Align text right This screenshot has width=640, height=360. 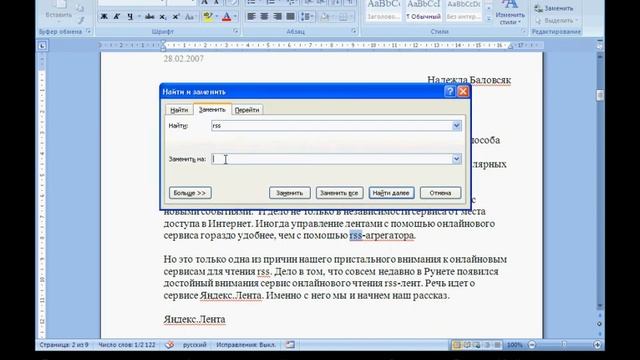point(278,17)
